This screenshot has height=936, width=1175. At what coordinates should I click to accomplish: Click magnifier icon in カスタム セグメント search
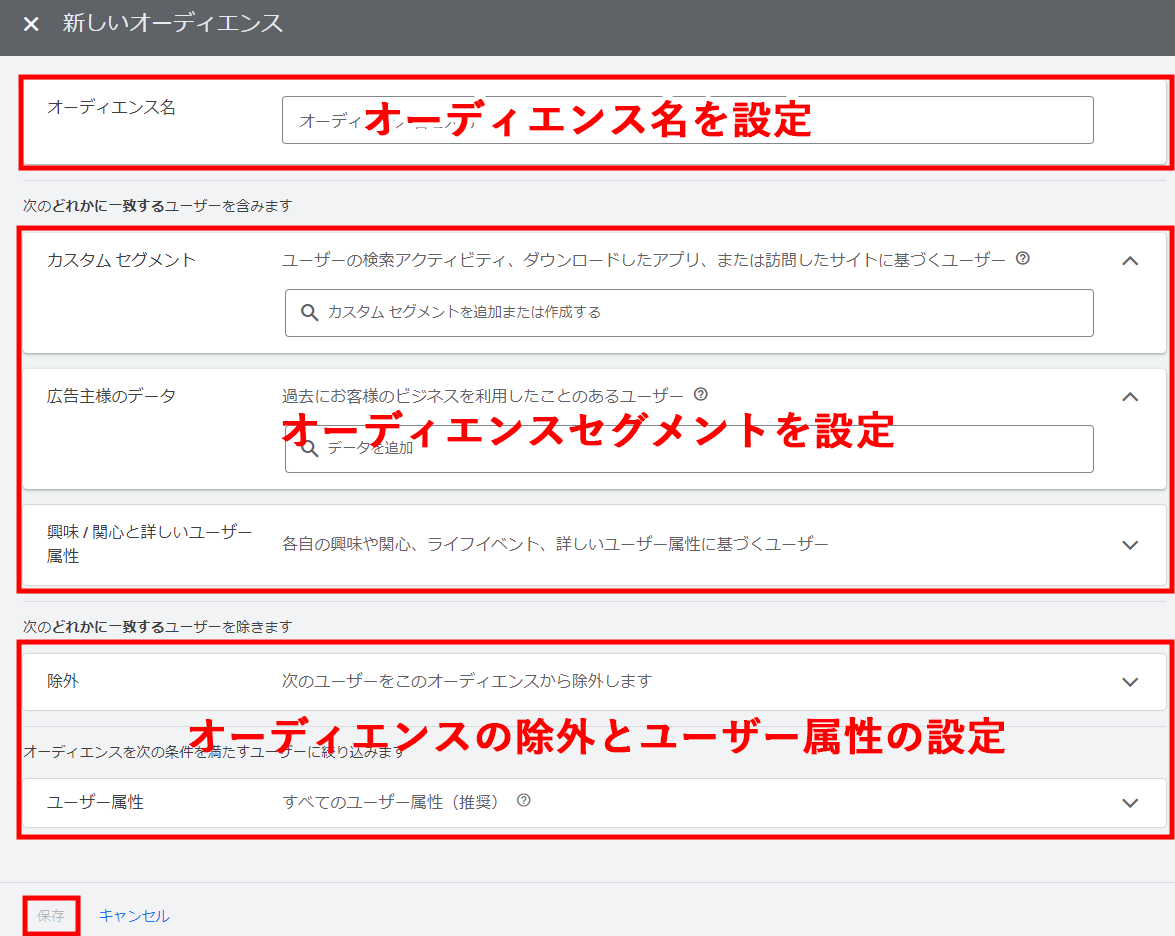pos(309,313)
